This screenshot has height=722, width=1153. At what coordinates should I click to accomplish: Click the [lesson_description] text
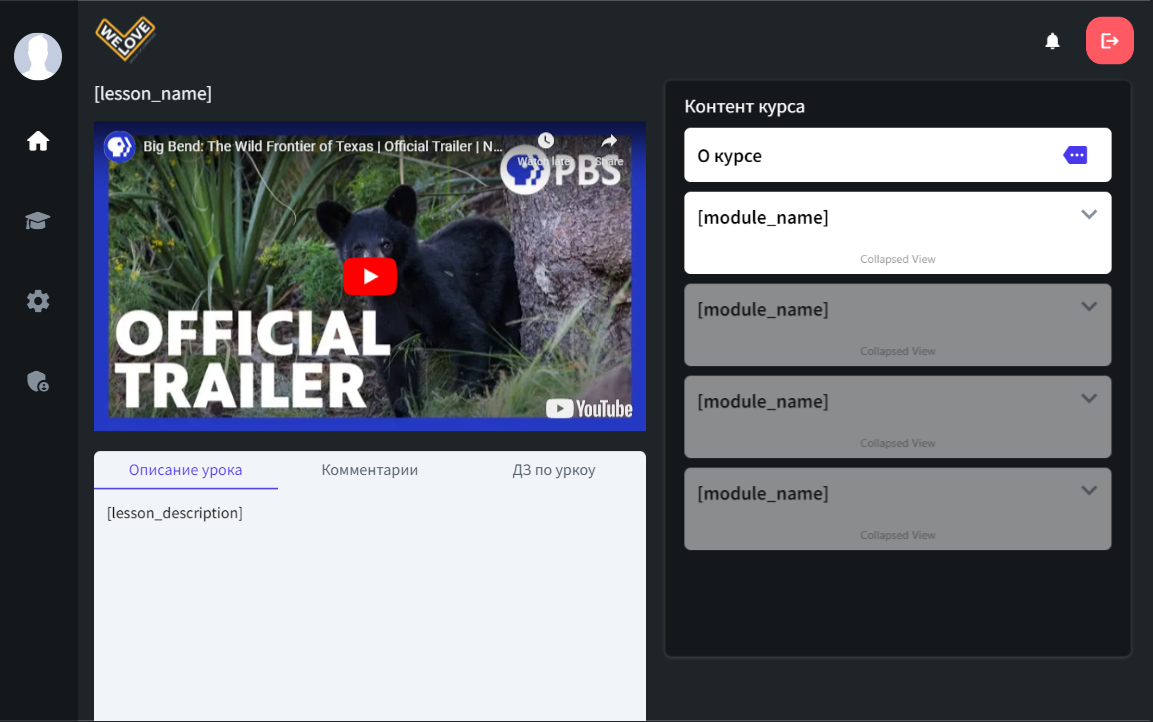pyautogui.click(x=174, y=513)
